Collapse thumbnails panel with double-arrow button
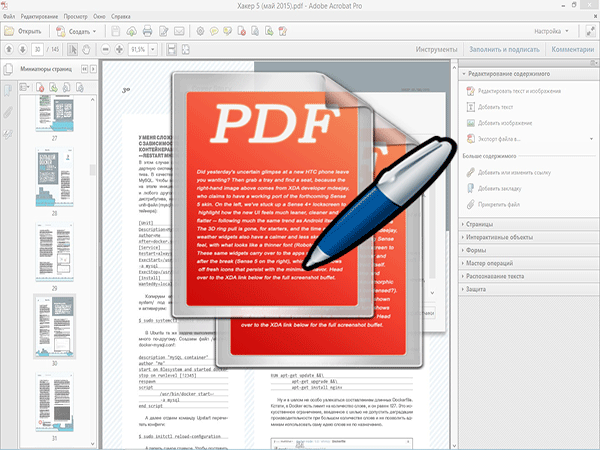This screenshot has width=600, height=450. (85, 69)
